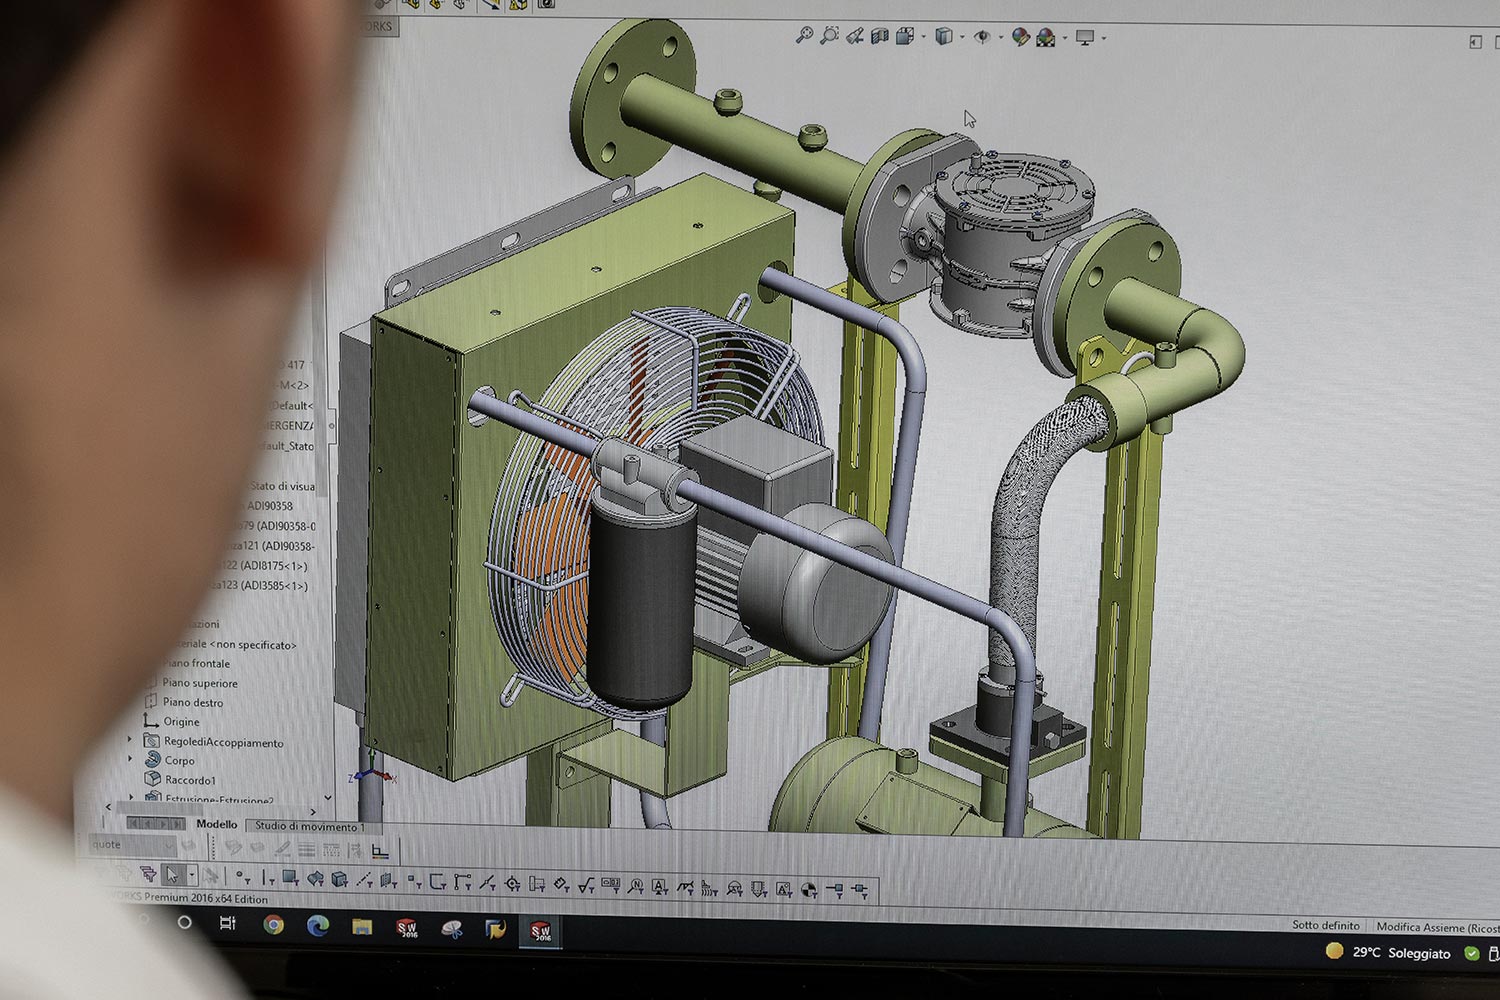Select the Piano destro plane

click(x=193, y=702)
